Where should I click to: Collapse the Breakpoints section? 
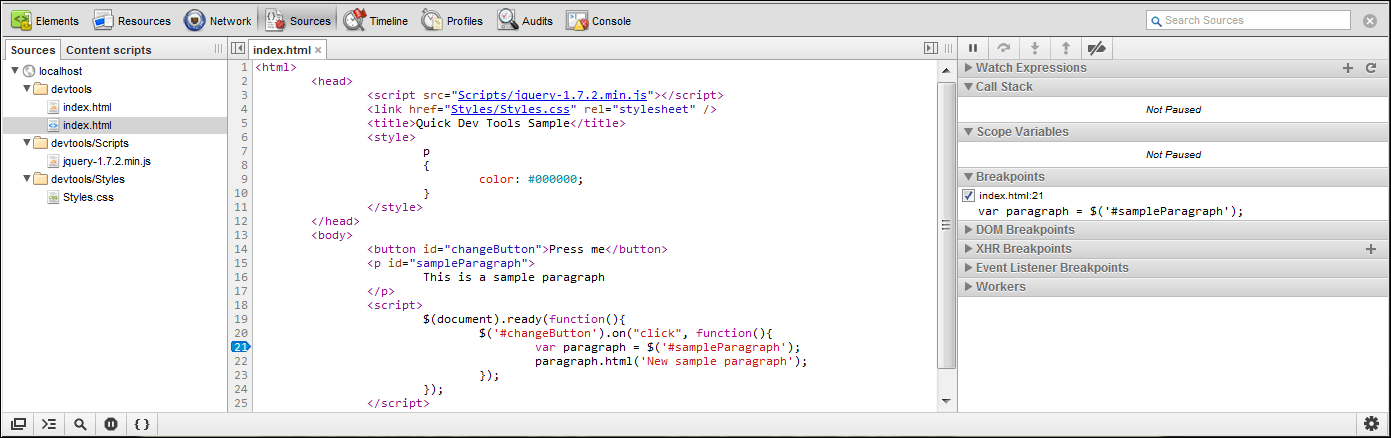point(968,177)
